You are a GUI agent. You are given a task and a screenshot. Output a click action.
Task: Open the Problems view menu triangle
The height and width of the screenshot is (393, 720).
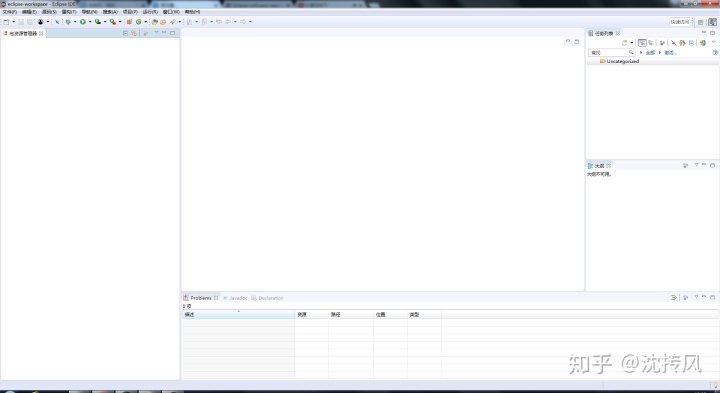696,297
